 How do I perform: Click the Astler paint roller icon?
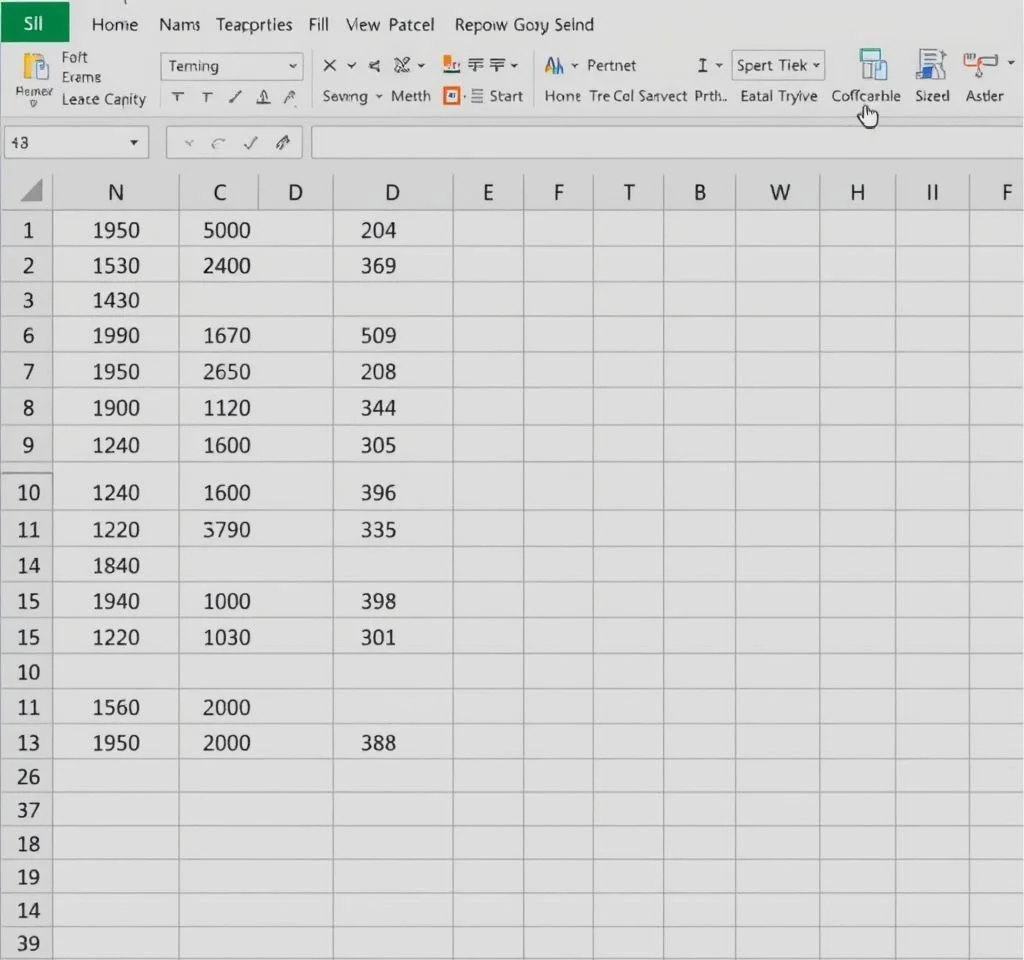click(981, 65)
